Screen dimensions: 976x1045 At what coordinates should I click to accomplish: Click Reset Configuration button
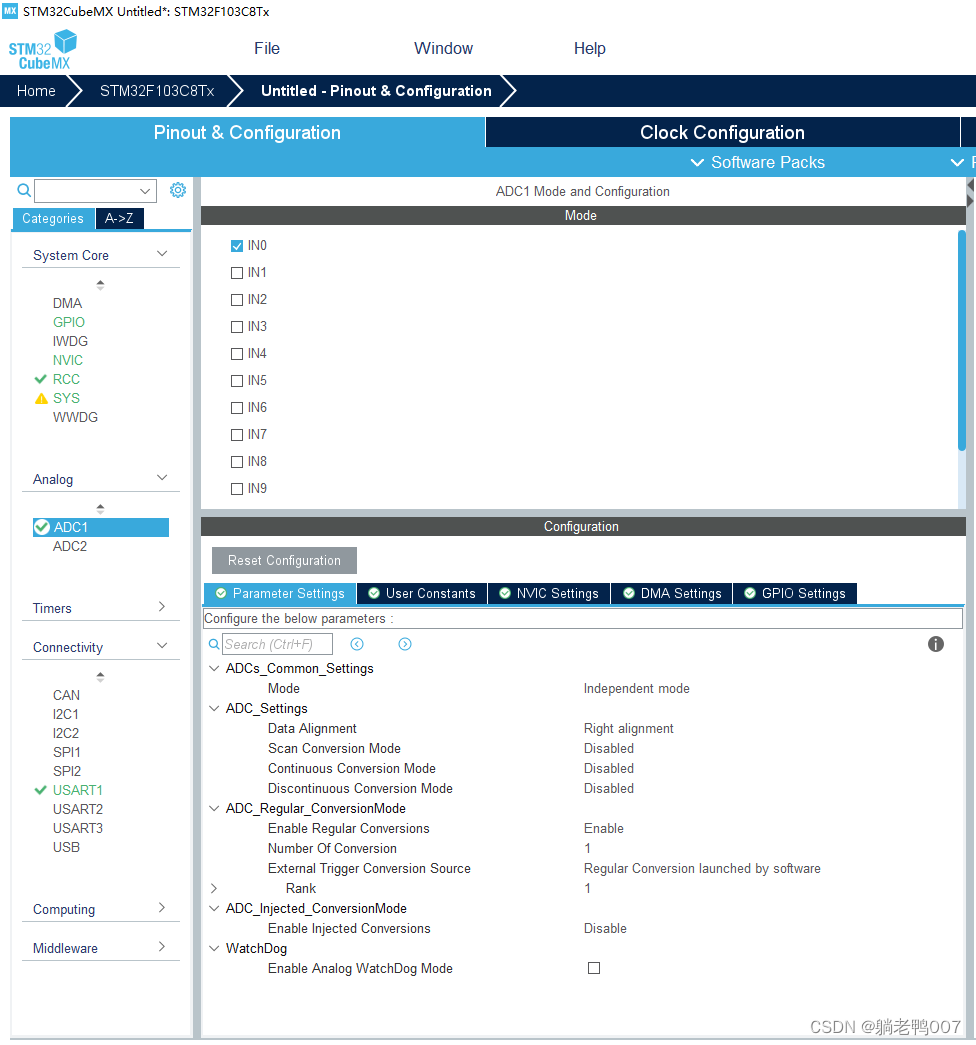284,560
